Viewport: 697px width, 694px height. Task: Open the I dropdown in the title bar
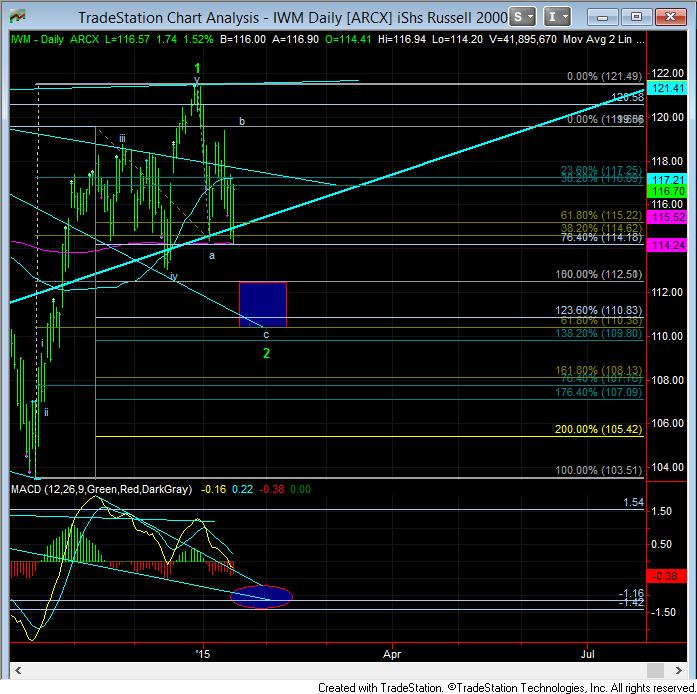557,17
